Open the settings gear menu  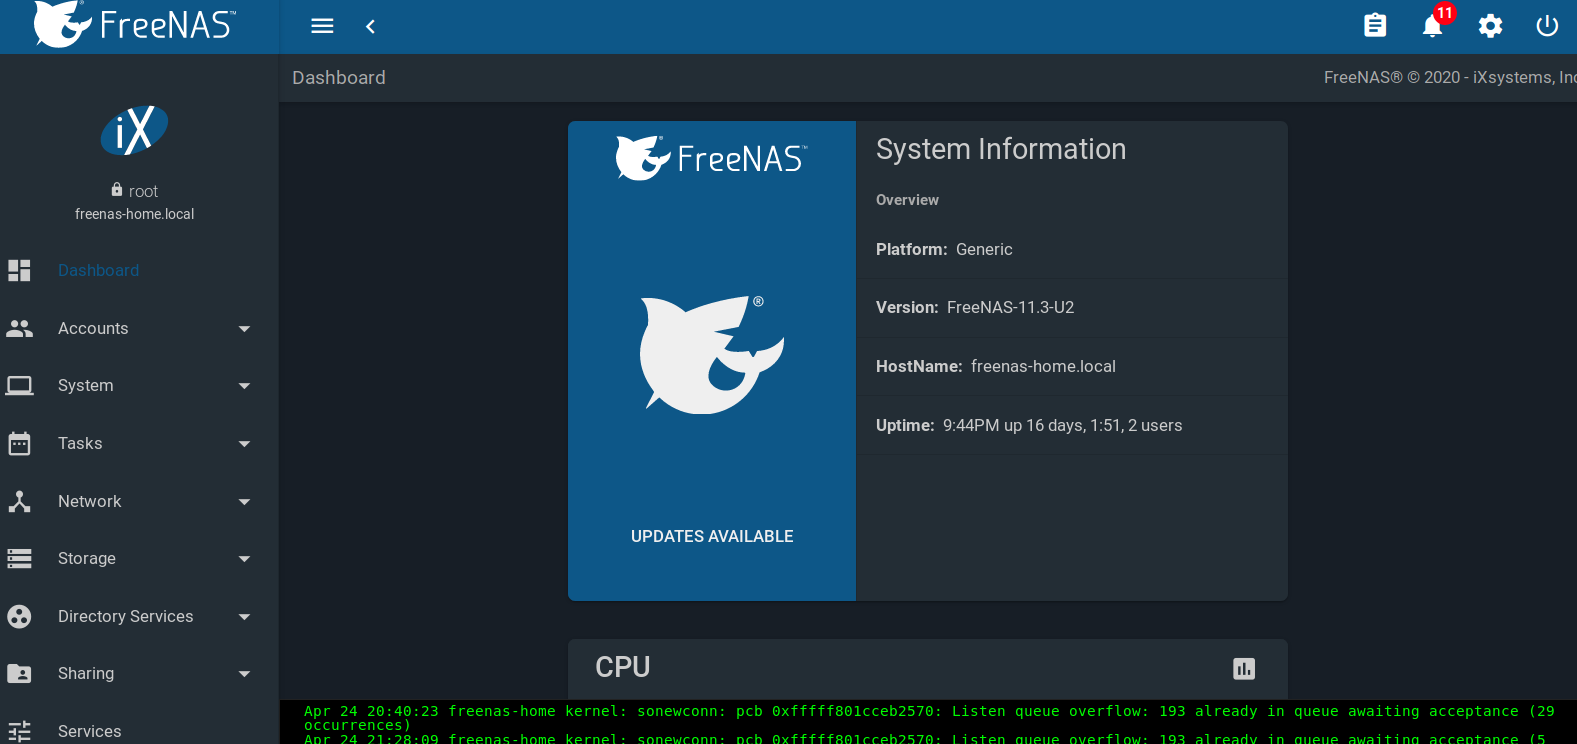pyautogui.click(x=1490, y=26)
